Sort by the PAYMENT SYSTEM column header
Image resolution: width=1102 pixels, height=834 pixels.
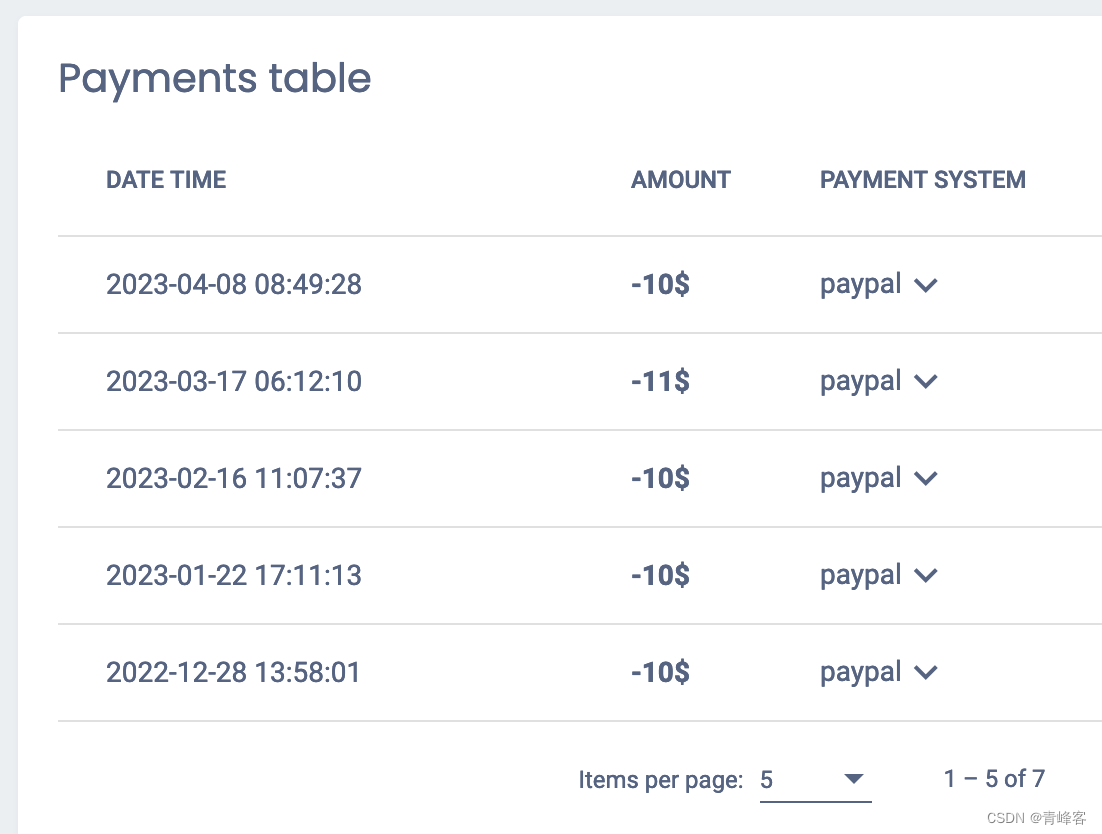click(x=923, y=180)
